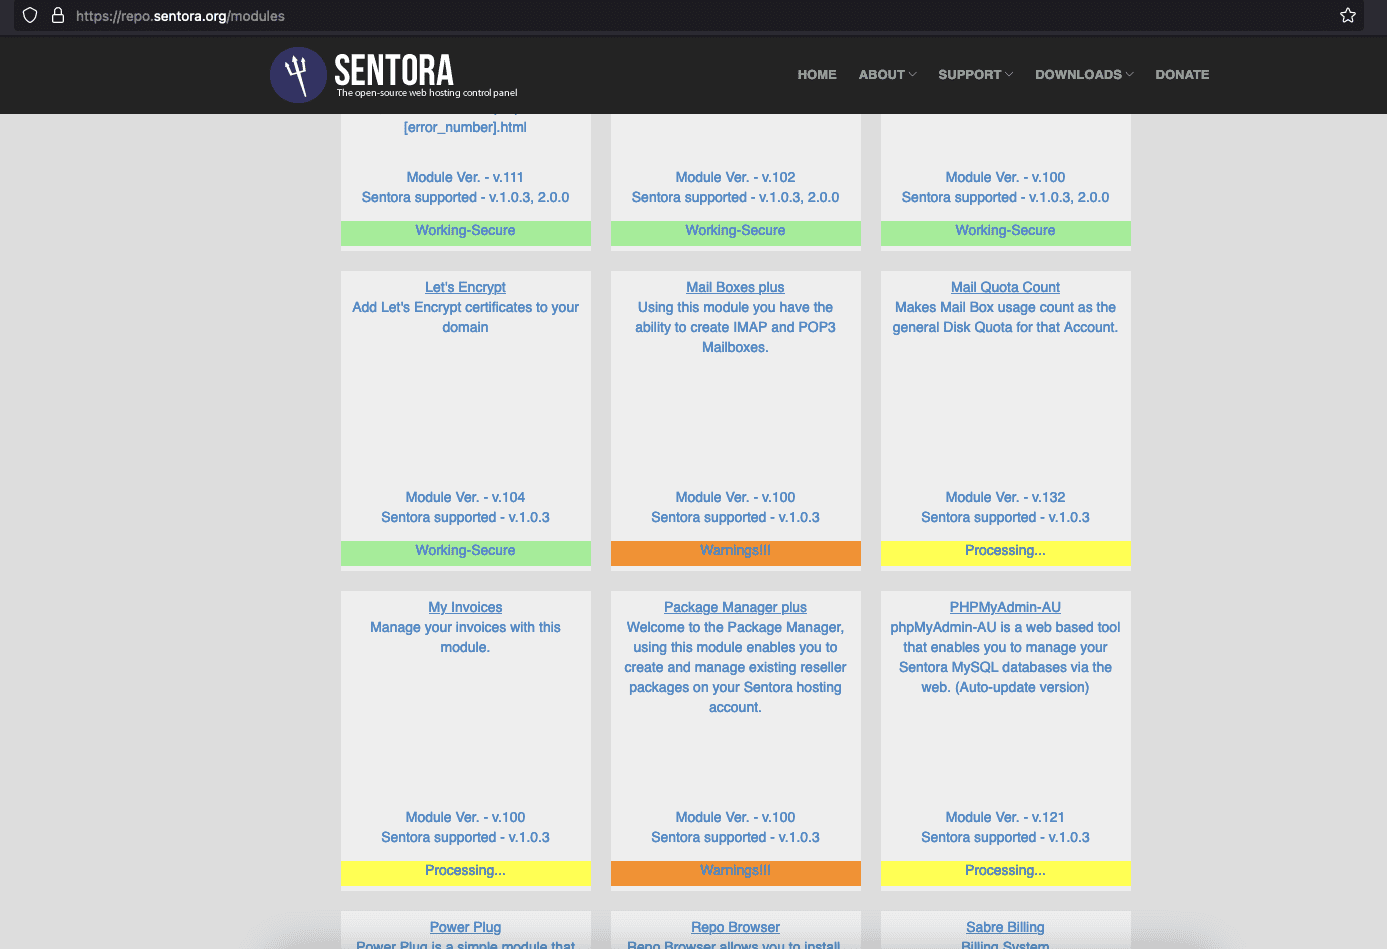Image resolution: width=1387 pixels, height=949 pixels.
Task: Click the PHPMyAdmin-AU module link
Action: point(1005,607)
